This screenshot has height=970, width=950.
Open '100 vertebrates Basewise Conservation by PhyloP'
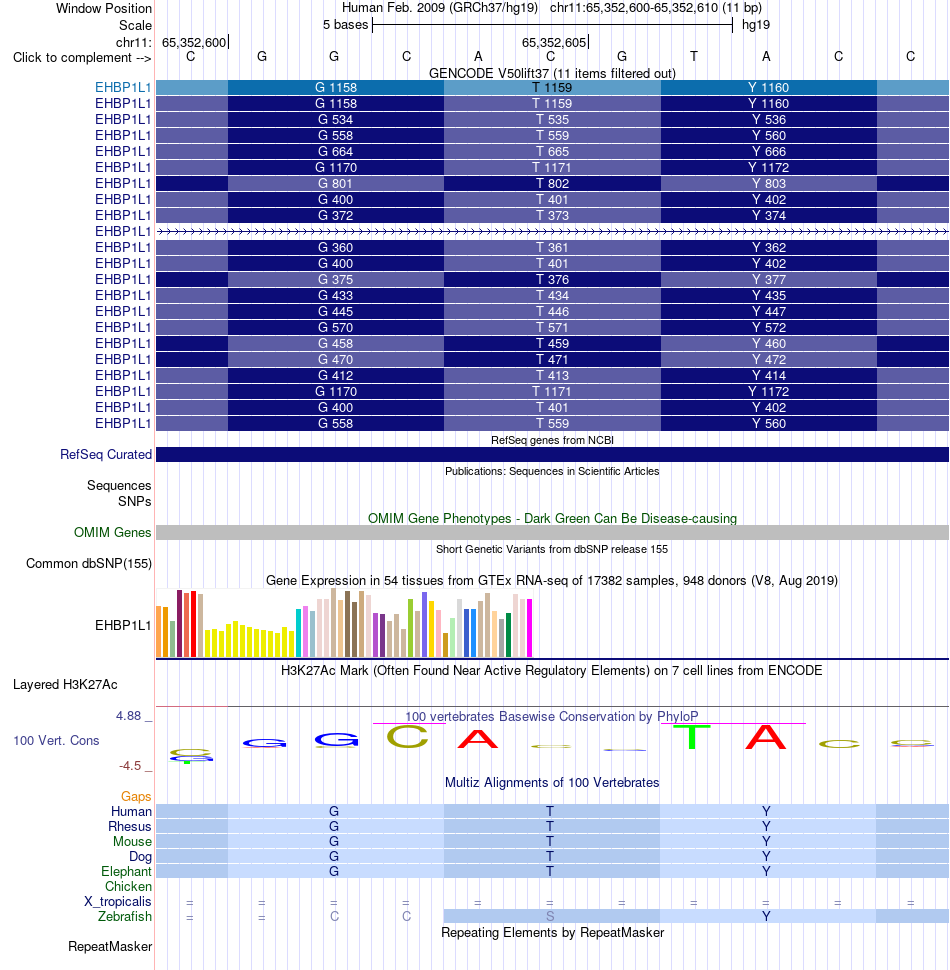552,716
